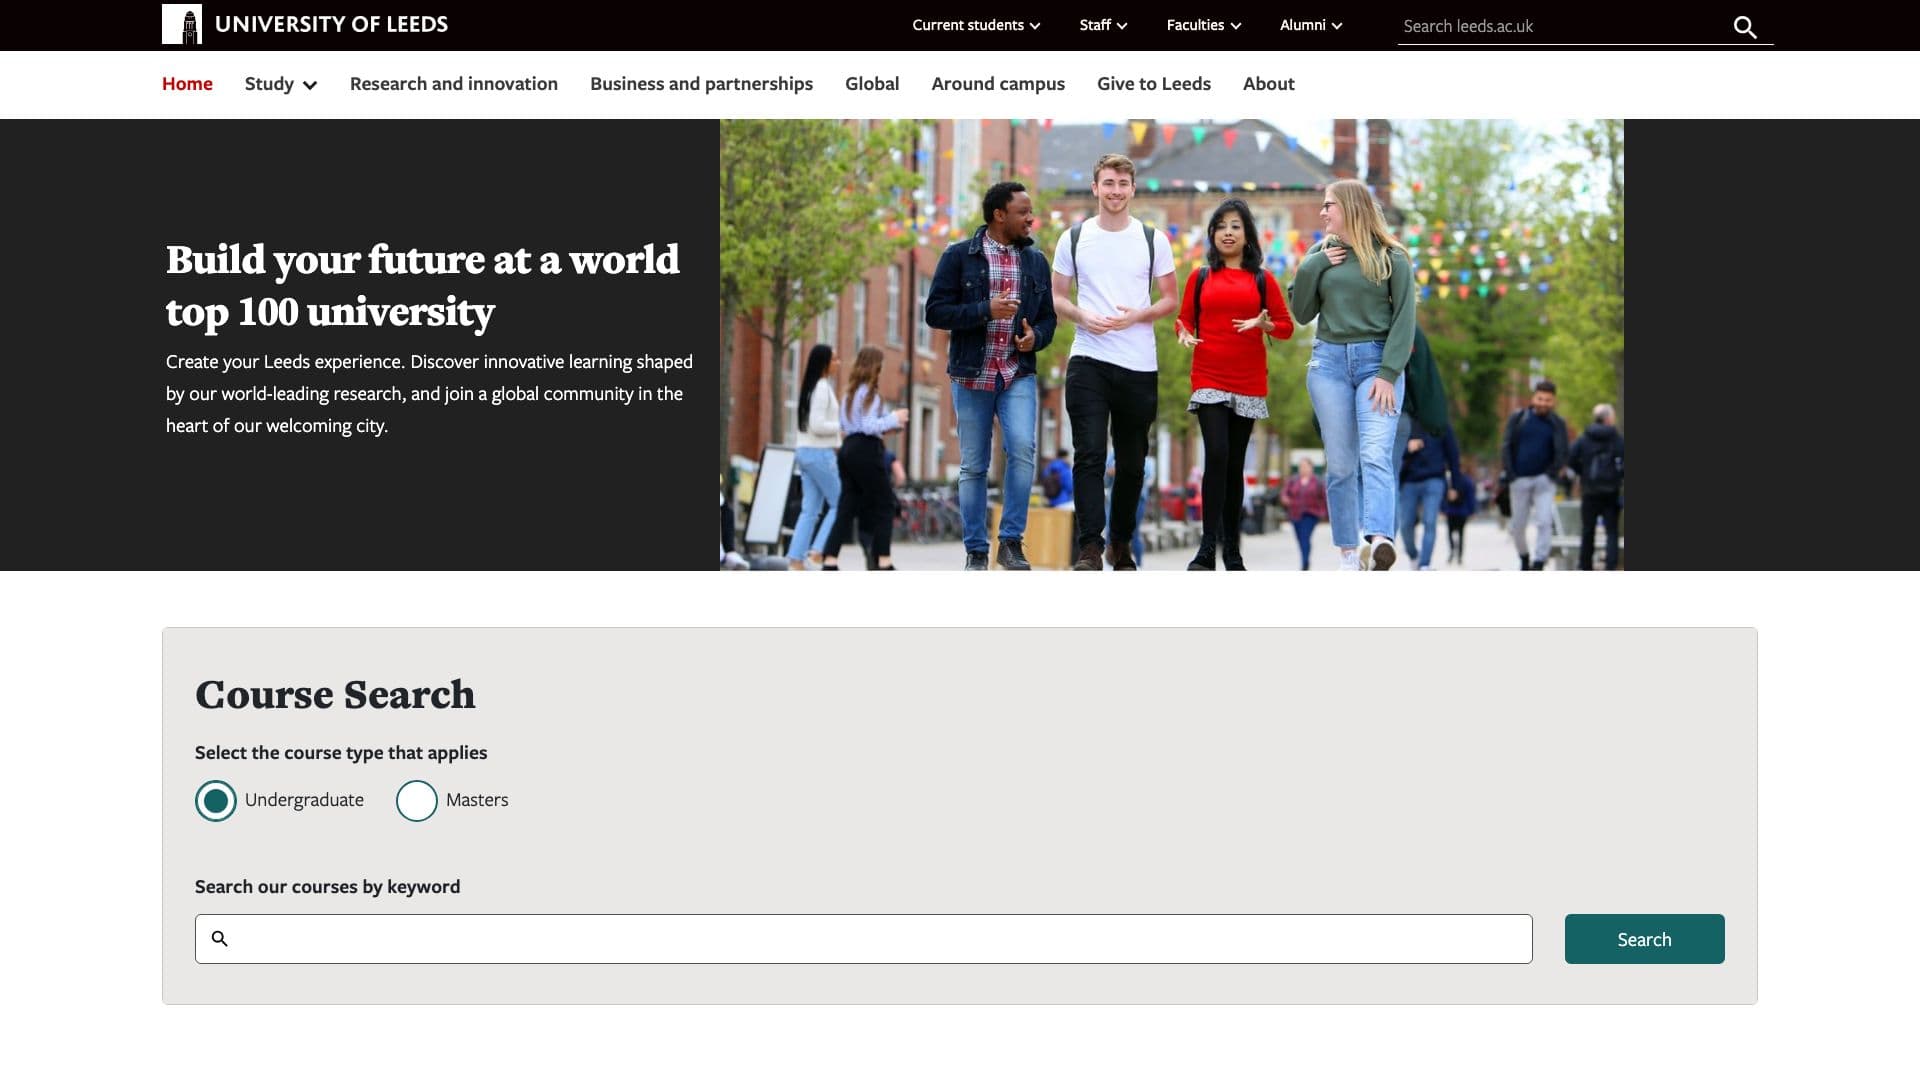Open the Staff dropdown menu
This screenshot has height=1080, width=1920.
point(1102,25)
